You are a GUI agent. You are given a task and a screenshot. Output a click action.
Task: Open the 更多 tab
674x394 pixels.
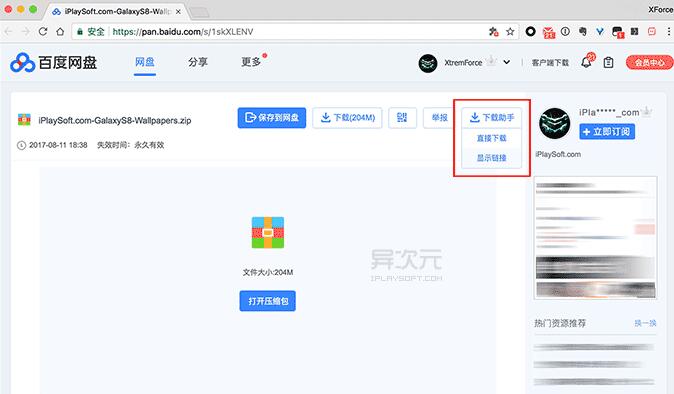[x=251, y=62]
